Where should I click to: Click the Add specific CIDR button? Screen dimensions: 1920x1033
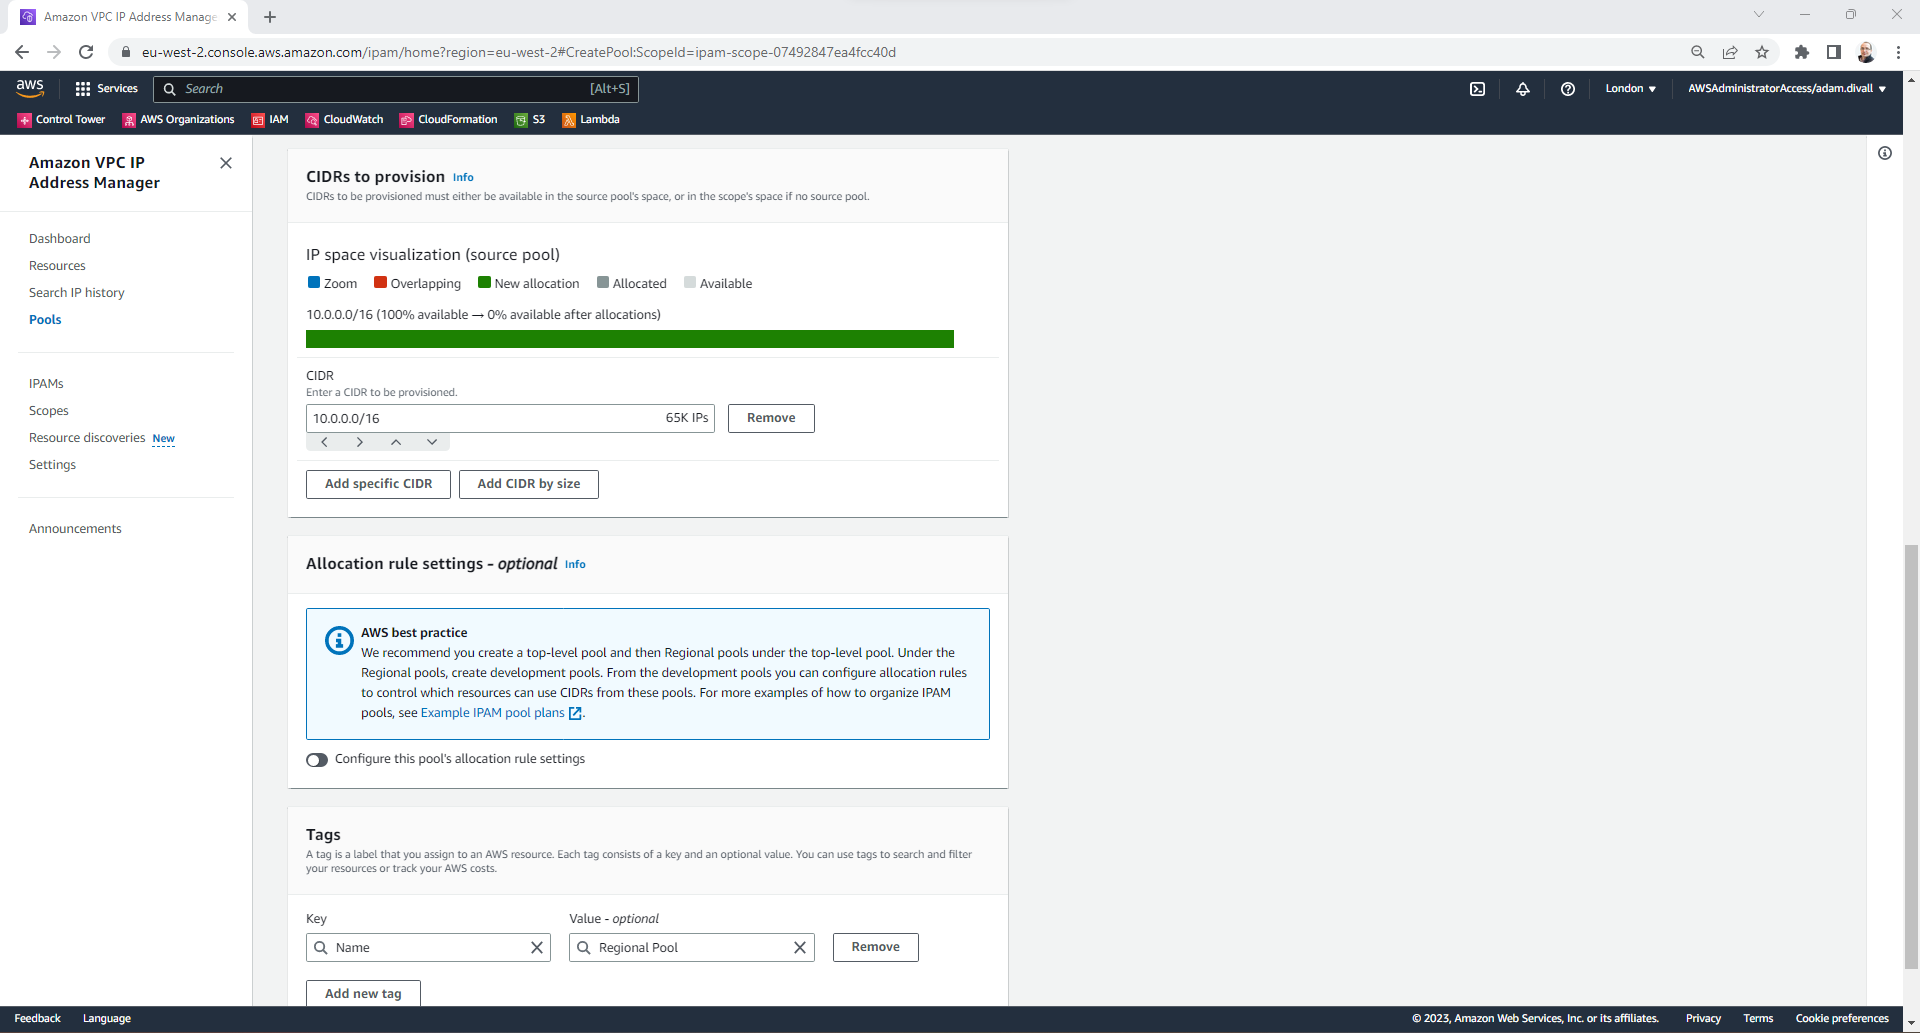pos(378,484)
